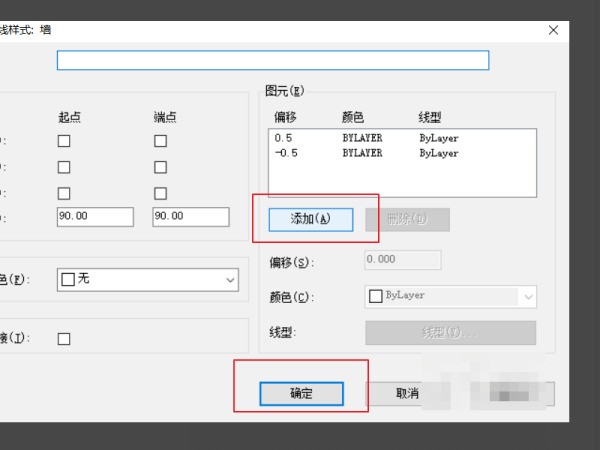Click the 添加(A) button to add an element
600x450 pixels.
click(x=310, y=219)
